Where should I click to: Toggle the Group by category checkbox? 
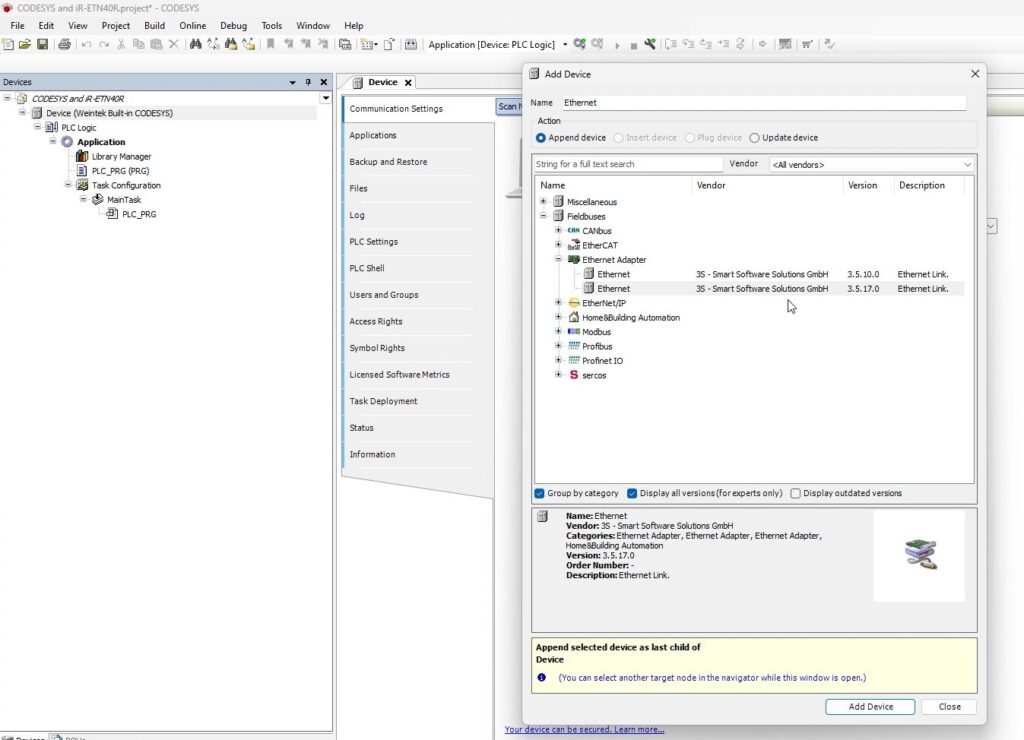point(539,493)
